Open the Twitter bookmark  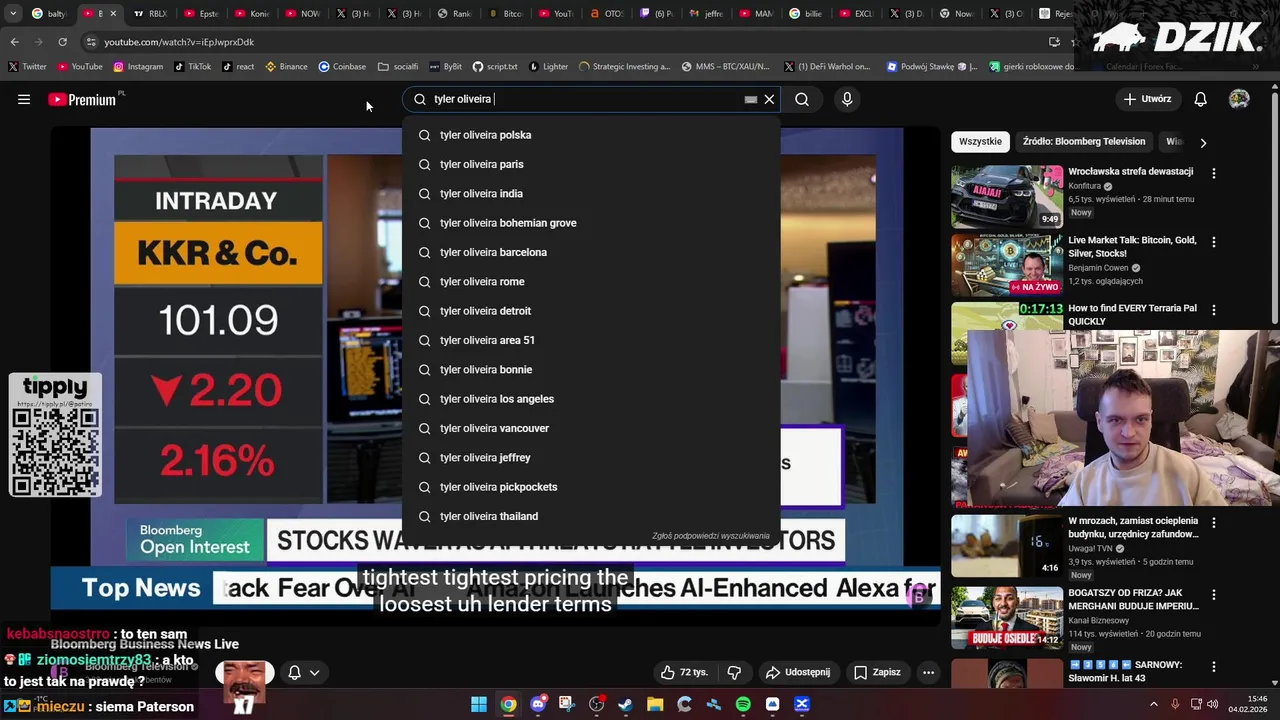(28, 67)
